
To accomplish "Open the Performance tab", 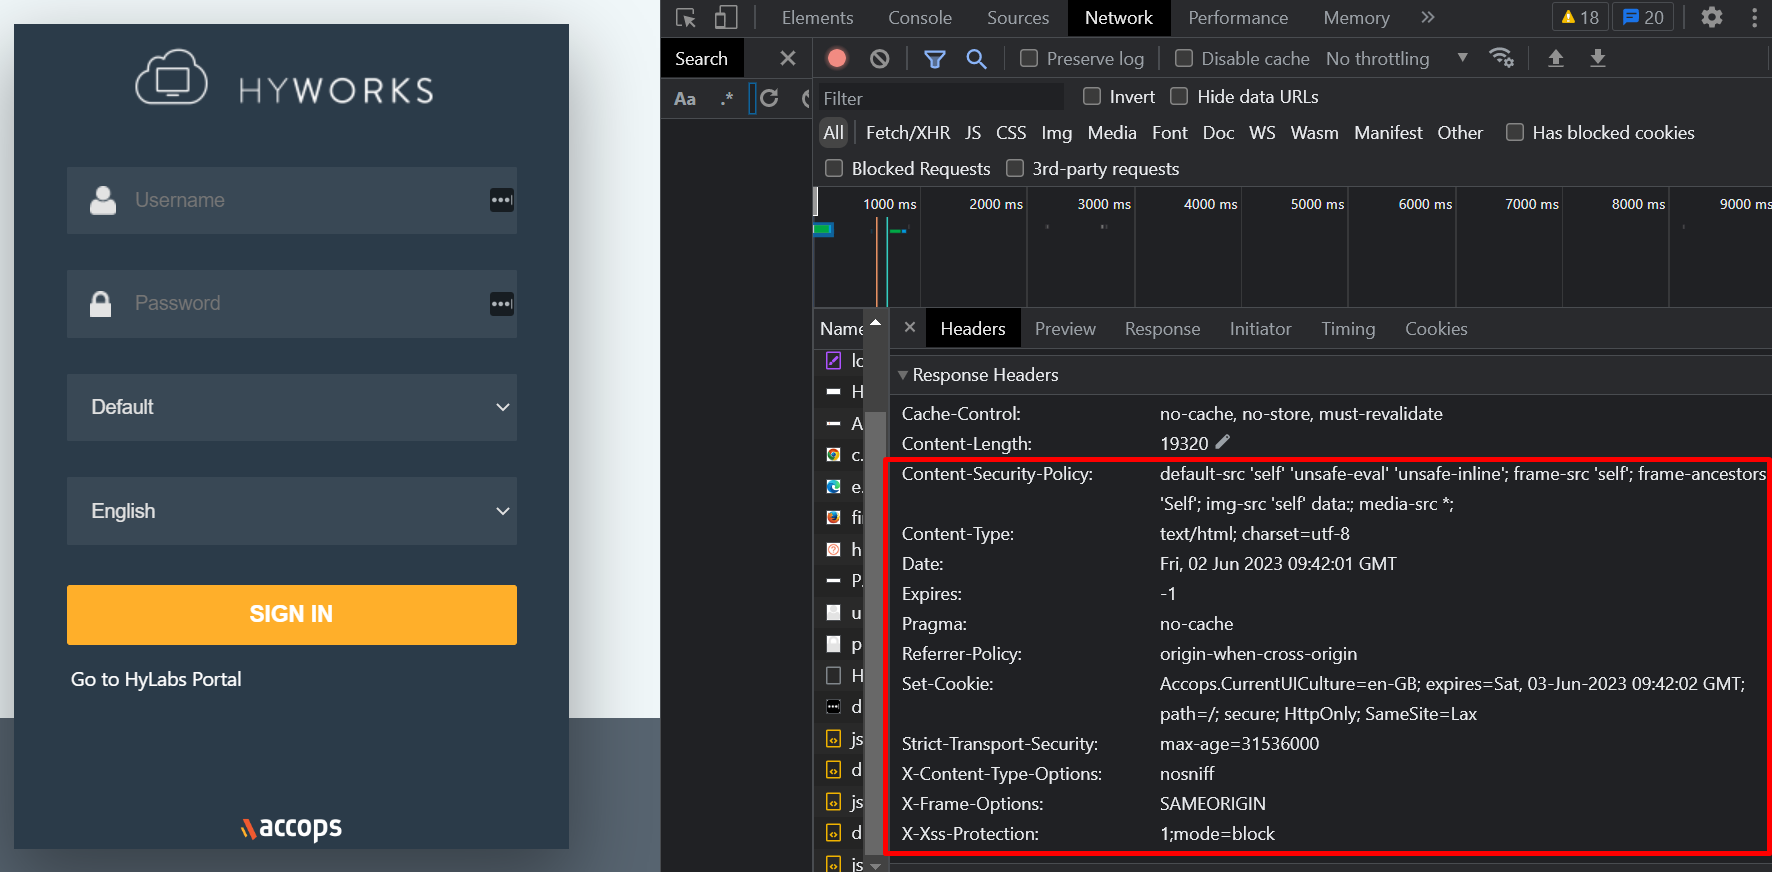I will point(1238,18).
